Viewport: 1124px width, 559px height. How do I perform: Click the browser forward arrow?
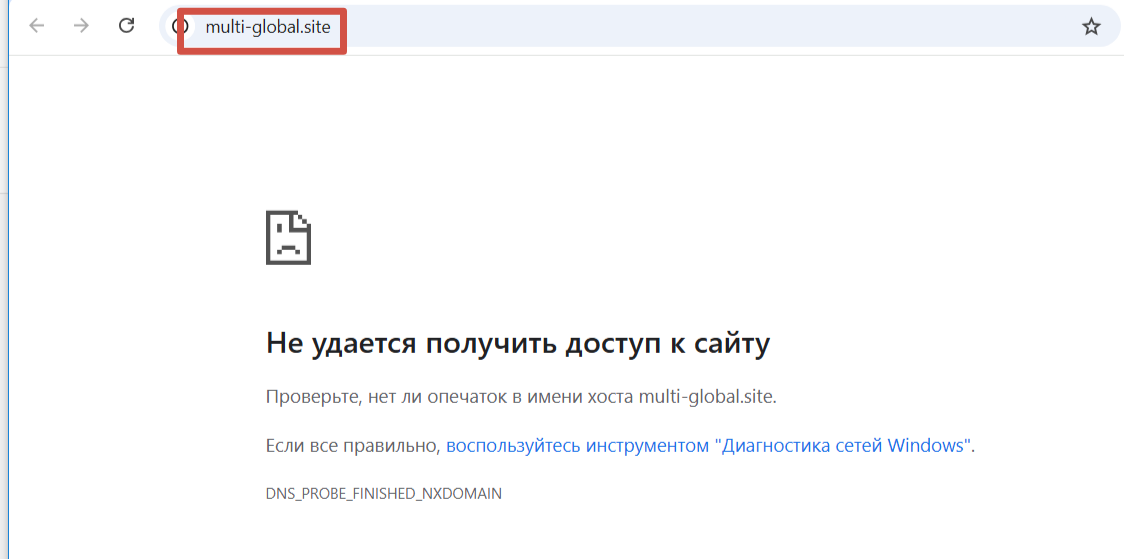(x=82, y=27)
